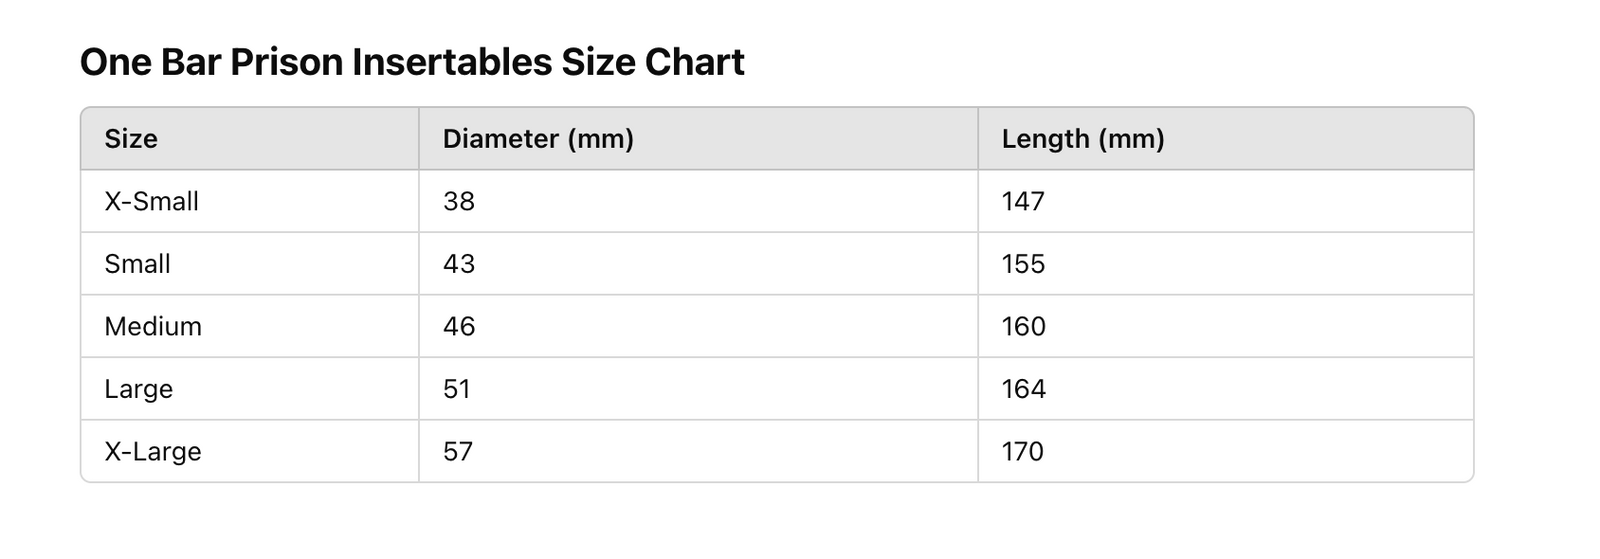Click the Length (mm) column header

coord(1083,139)
